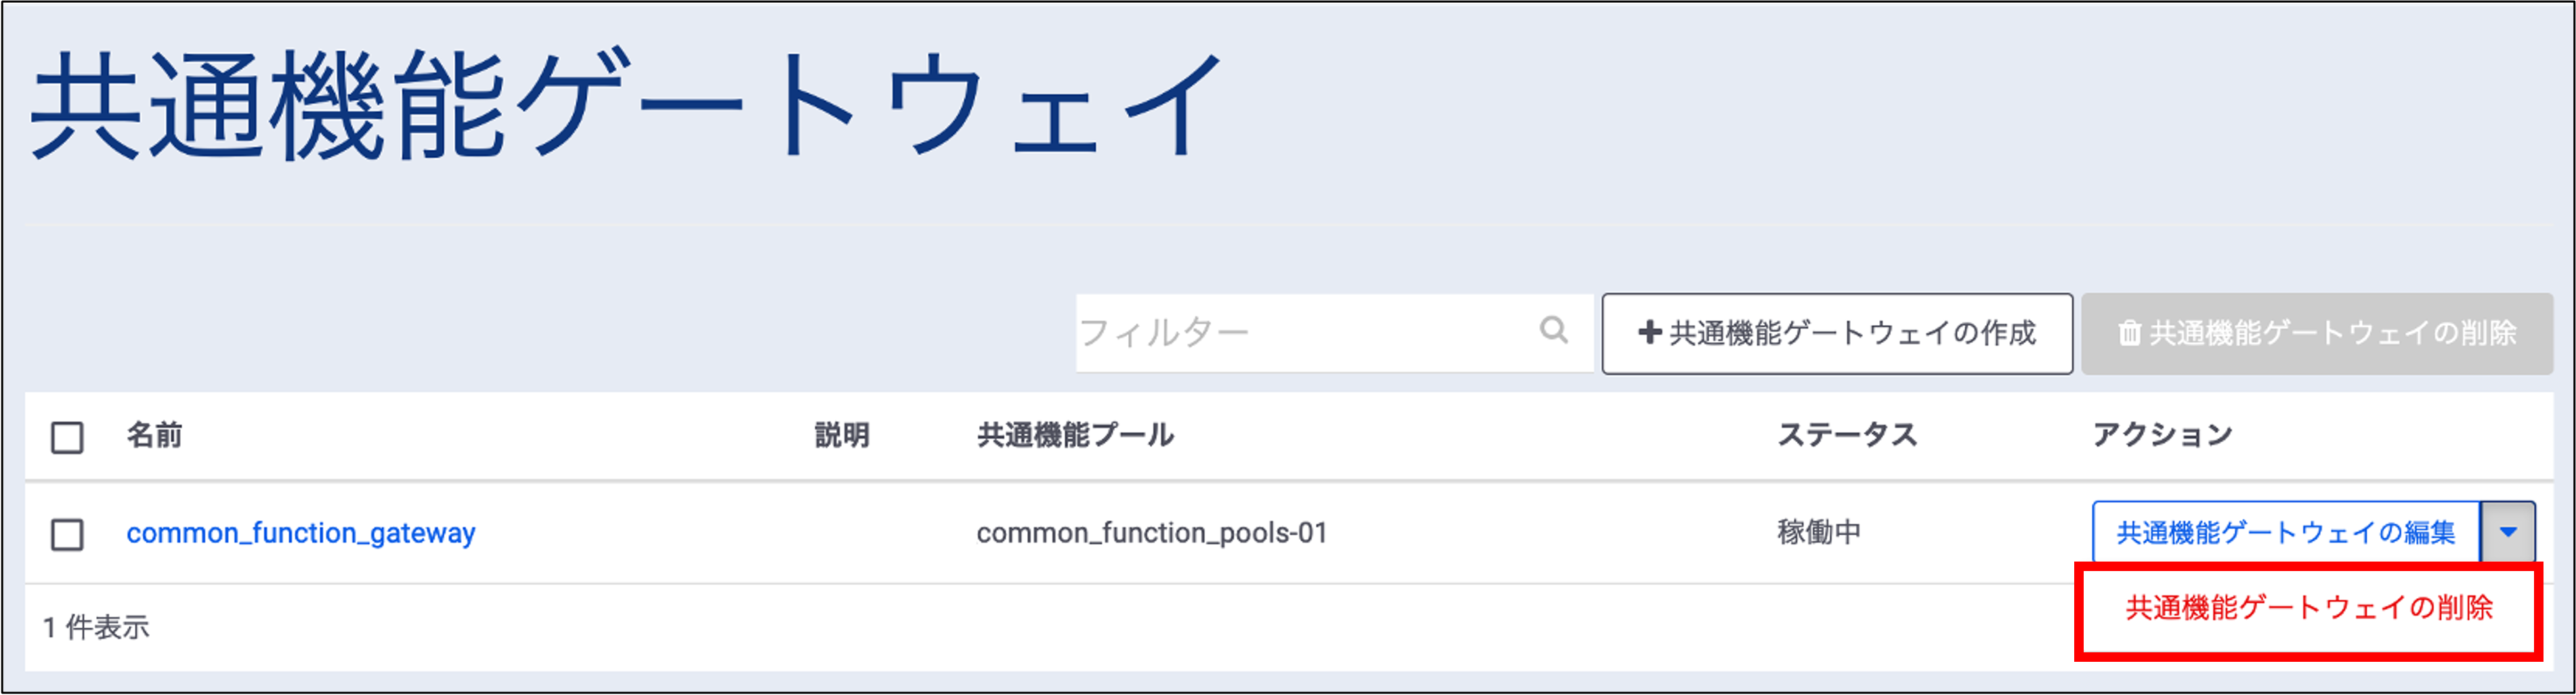Image resolution: width=2576 pixels, height=695 pixels.
Task: Click the 説明 column header
Action: coord(841,435)
